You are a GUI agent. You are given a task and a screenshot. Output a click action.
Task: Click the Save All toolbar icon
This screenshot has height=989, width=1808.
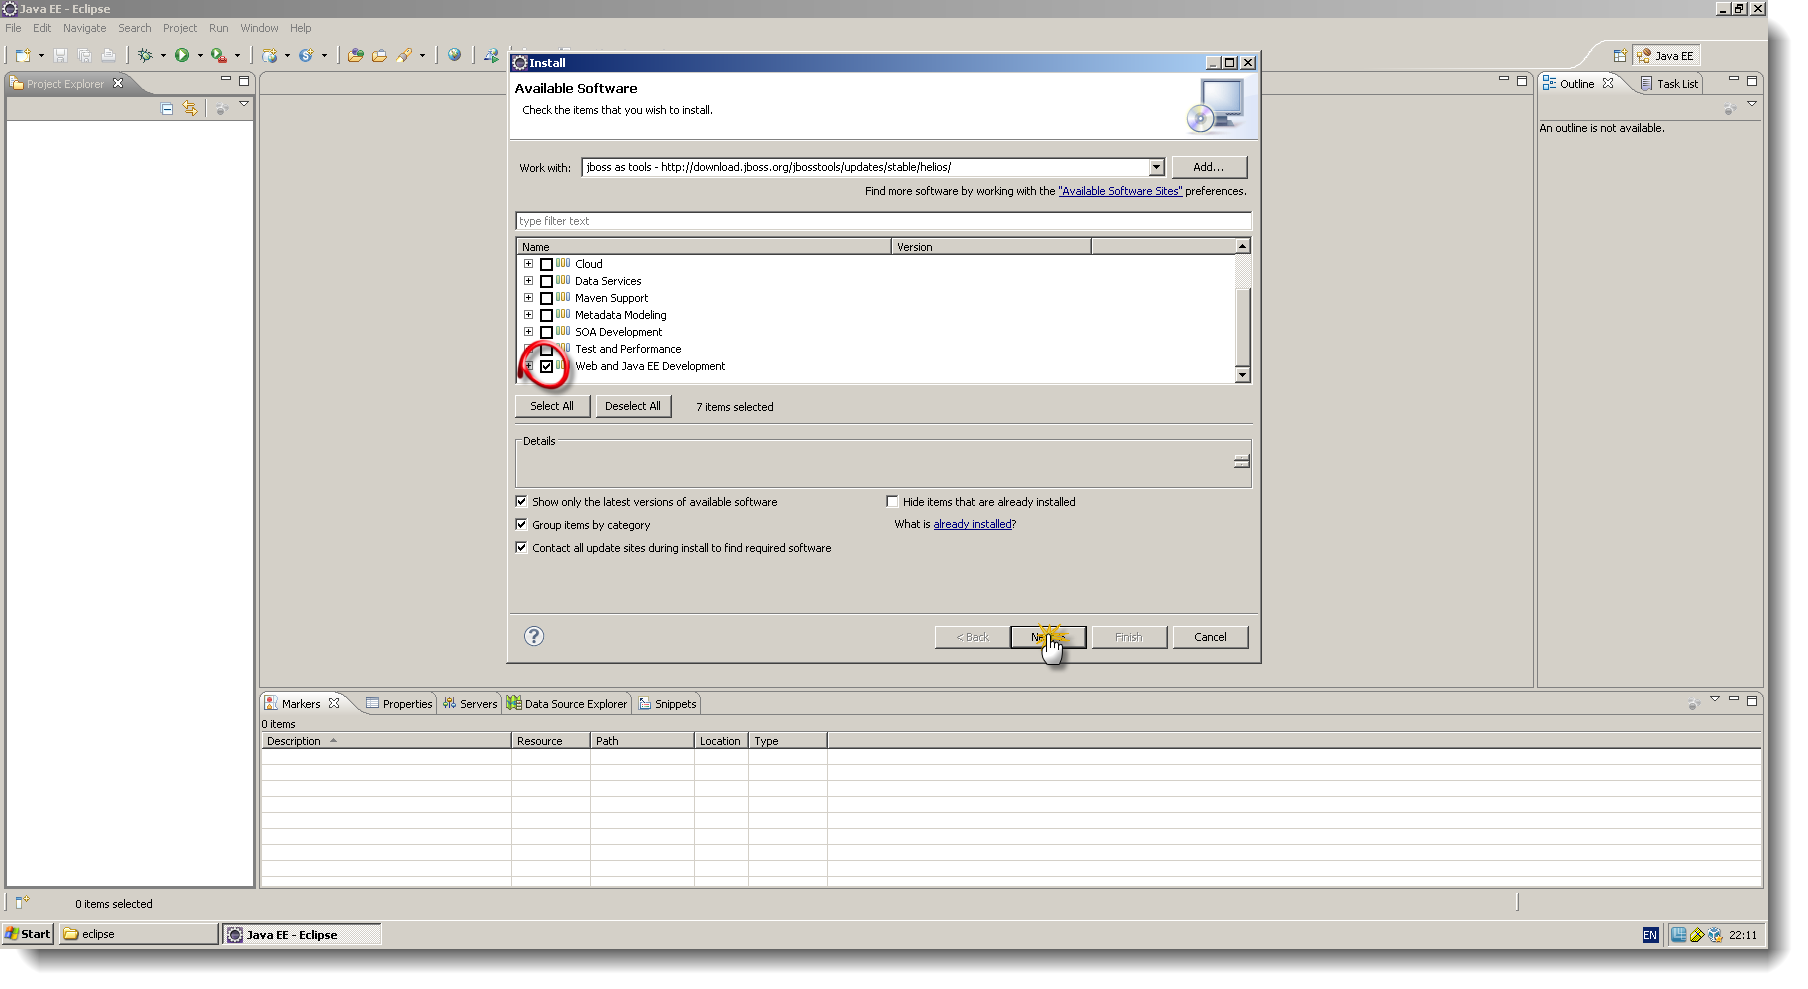coord(85,56)
